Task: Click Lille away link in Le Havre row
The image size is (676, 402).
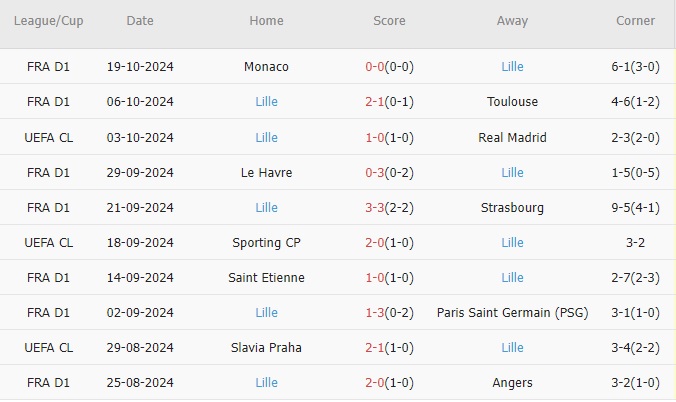Action: (x=512, y=172)
